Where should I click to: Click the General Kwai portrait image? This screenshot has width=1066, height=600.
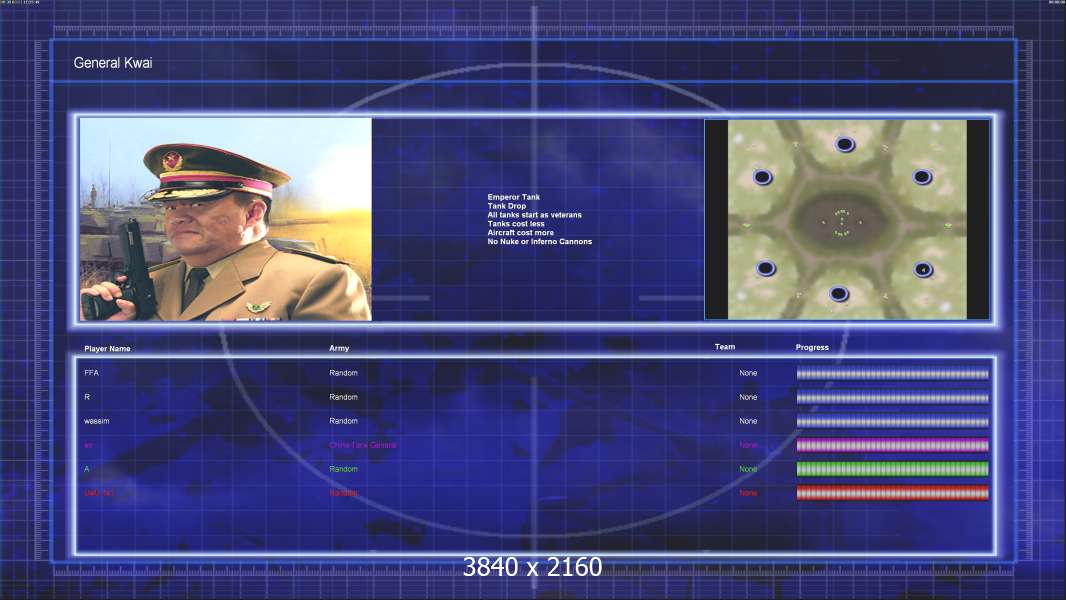coord(226,219)
